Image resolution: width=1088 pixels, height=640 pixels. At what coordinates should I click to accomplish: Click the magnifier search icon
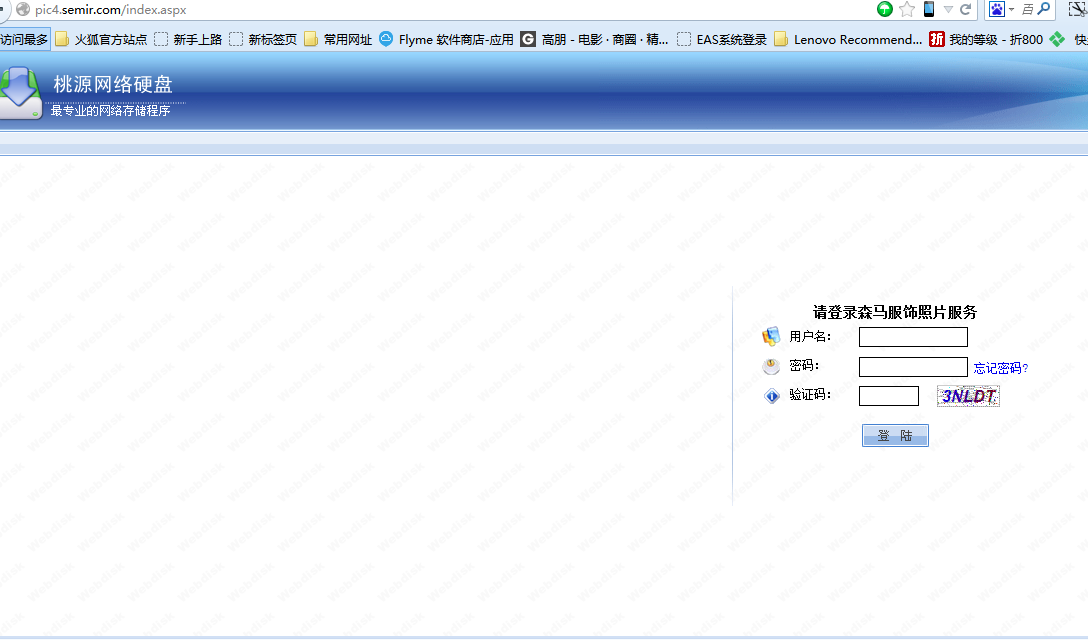tap(1043, 8)
